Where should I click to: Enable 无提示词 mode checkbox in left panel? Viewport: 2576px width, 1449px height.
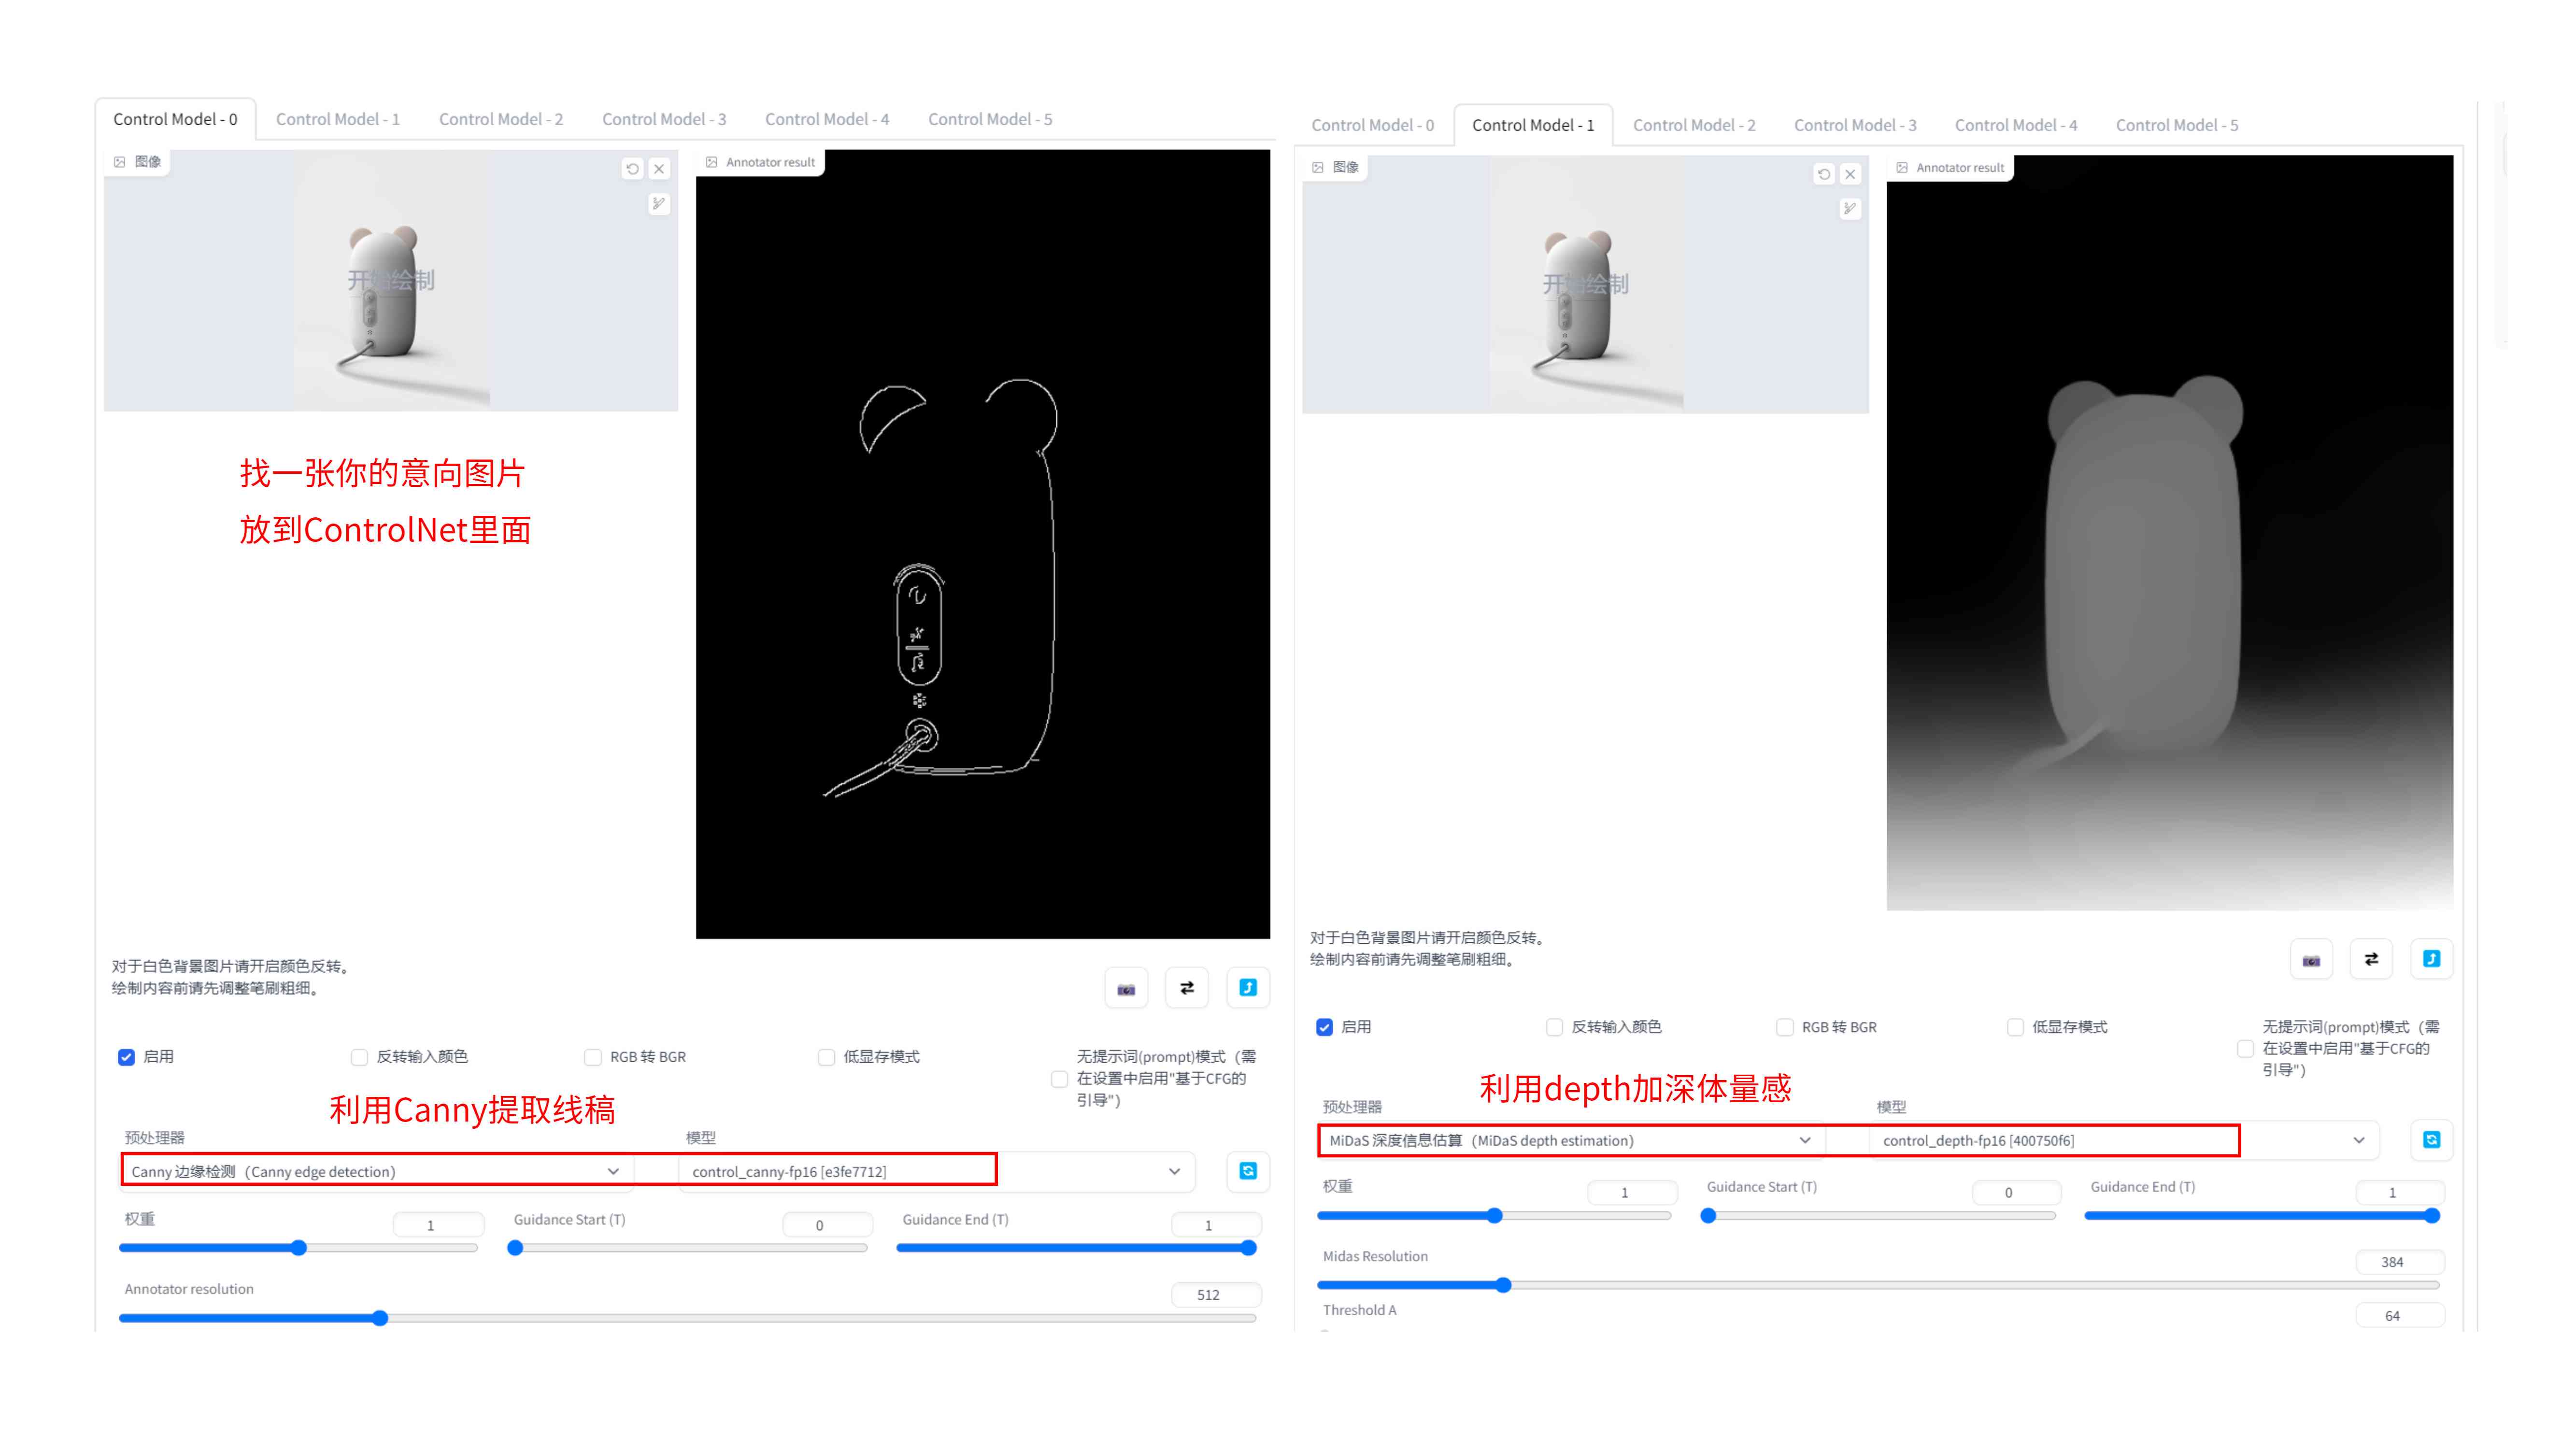tap(1059, 1079)
